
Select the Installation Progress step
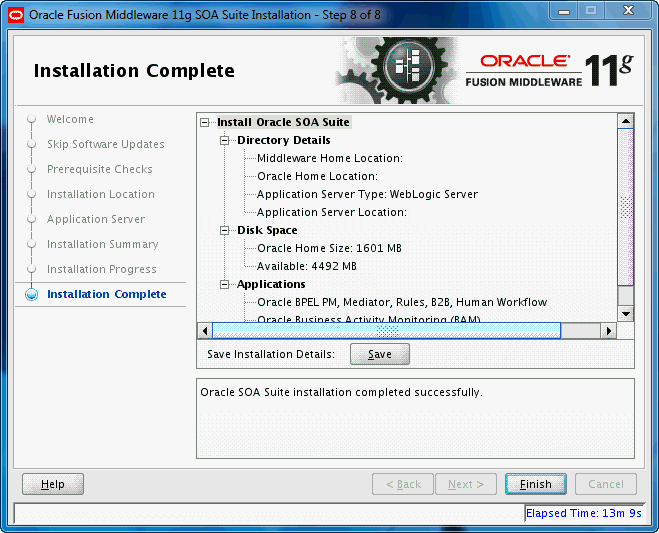click(x=102, y=269)
